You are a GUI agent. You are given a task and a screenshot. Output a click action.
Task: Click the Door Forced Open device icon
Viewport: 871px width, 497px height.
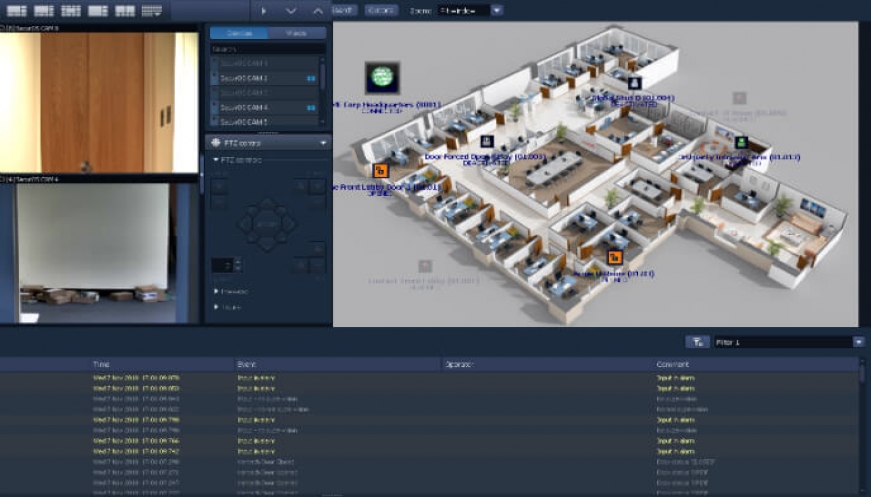[487, 142]
